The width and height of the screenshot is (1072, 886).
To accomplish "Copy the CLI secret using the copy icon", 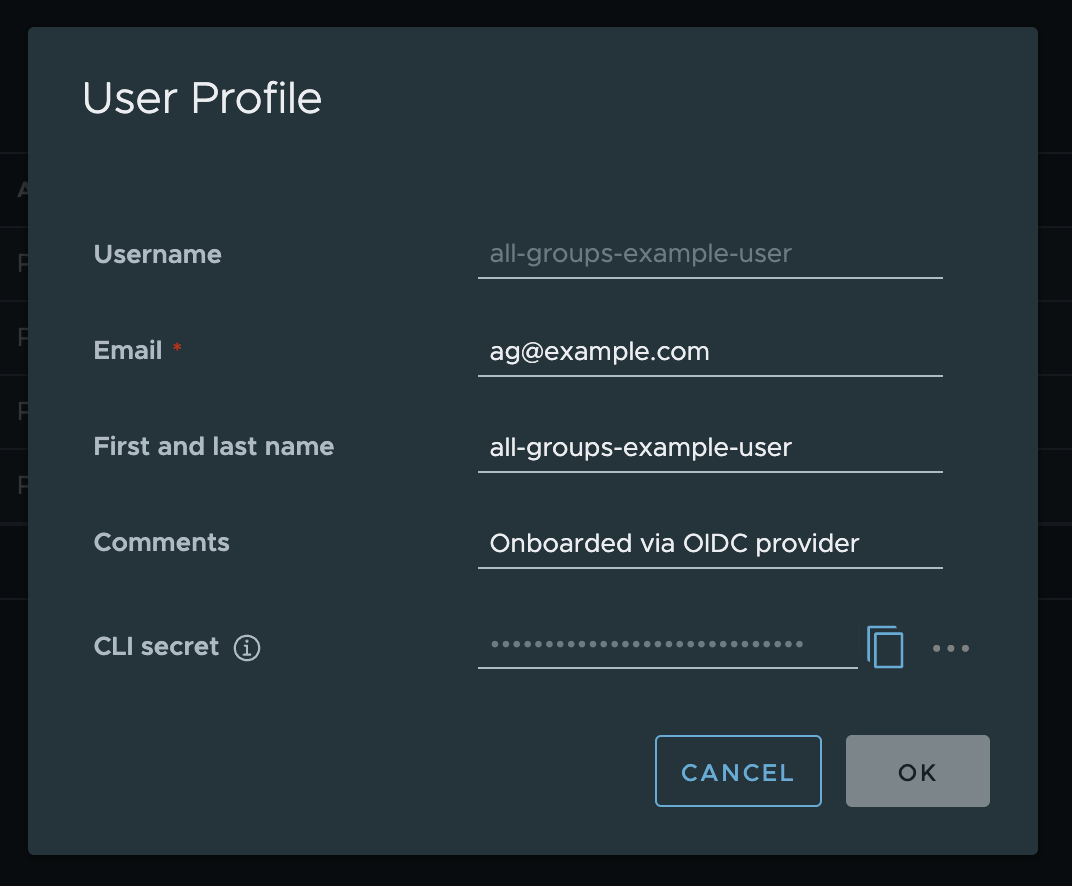I will click(x=885, y=647).
